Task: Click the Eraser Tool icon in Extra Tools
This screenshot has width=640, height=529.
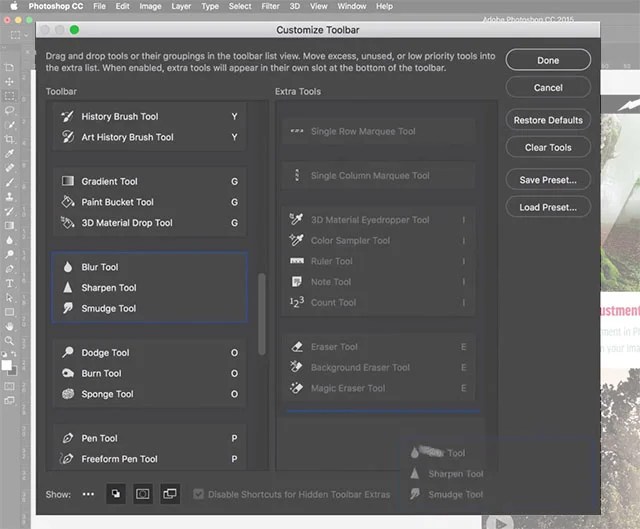Action: click(x=297, y=347)
